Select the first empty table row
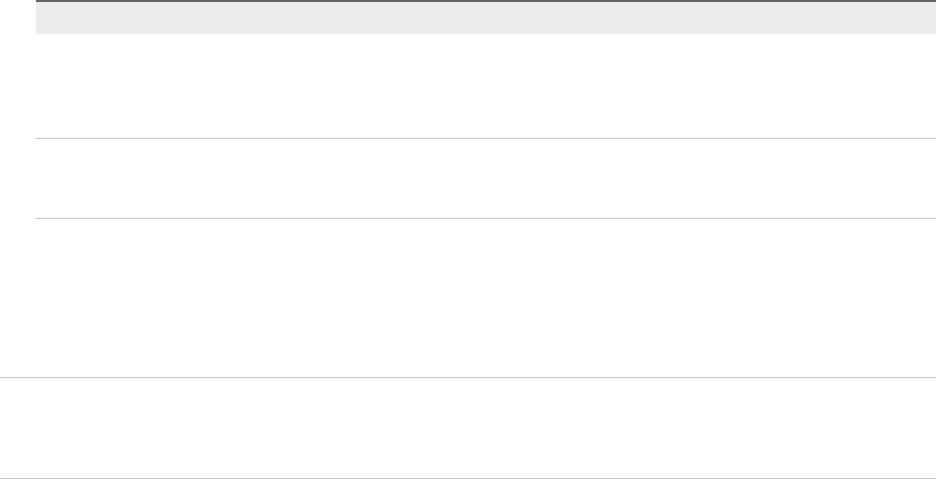The image size is (936, 479). [x=478, y=86]
